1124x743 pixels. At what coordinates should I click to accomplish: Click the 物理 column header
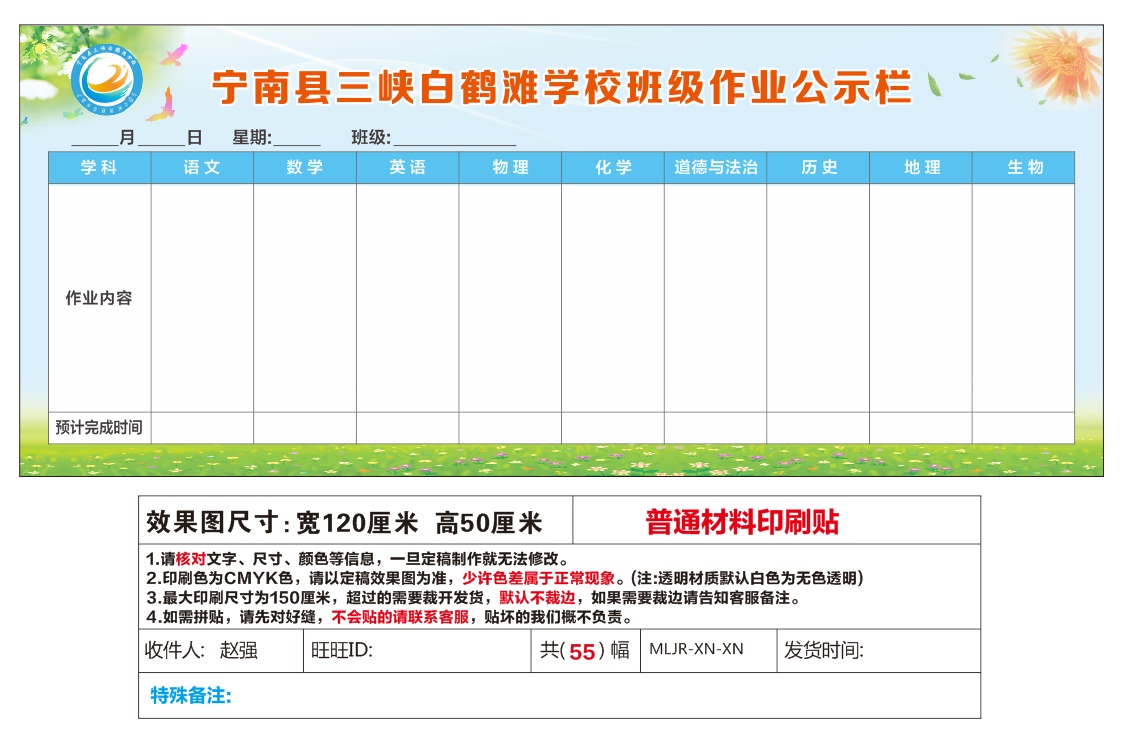[x=510, y=167]
